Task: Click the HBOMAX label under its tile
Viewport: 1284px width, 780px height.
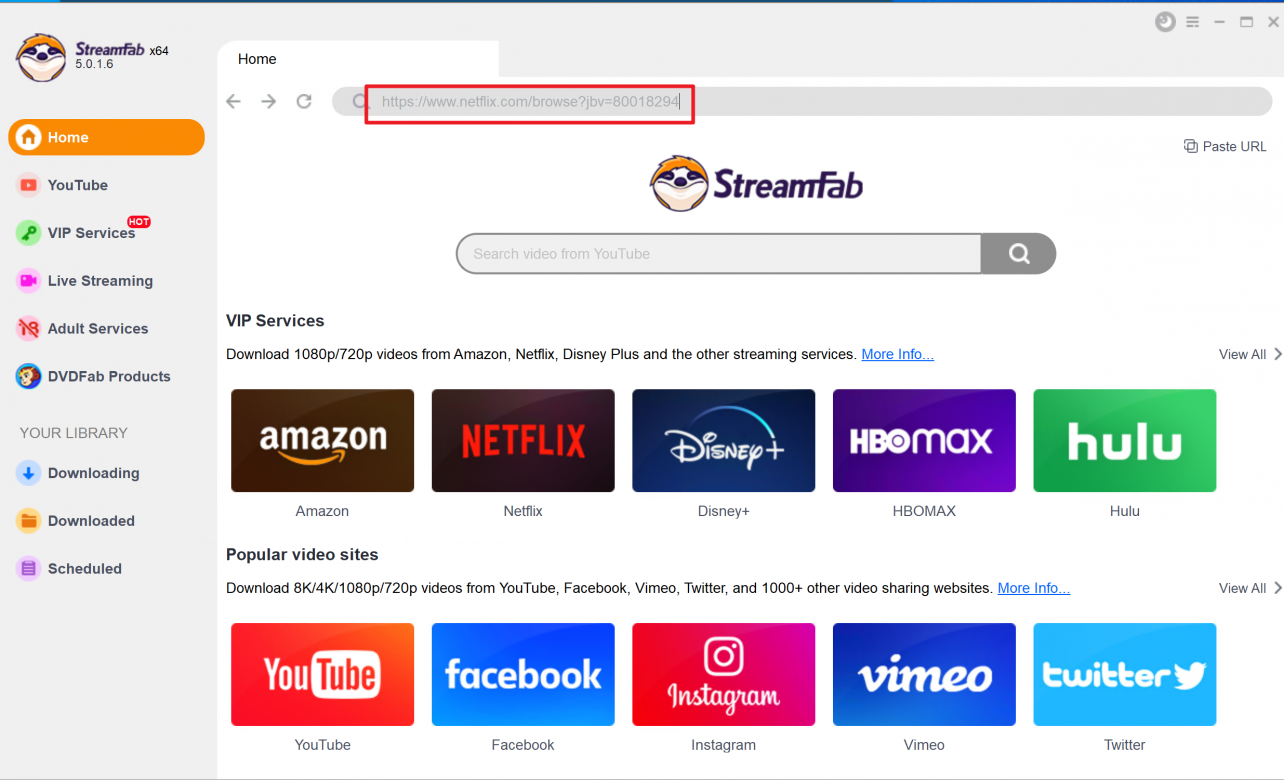Action: [924, 511]
